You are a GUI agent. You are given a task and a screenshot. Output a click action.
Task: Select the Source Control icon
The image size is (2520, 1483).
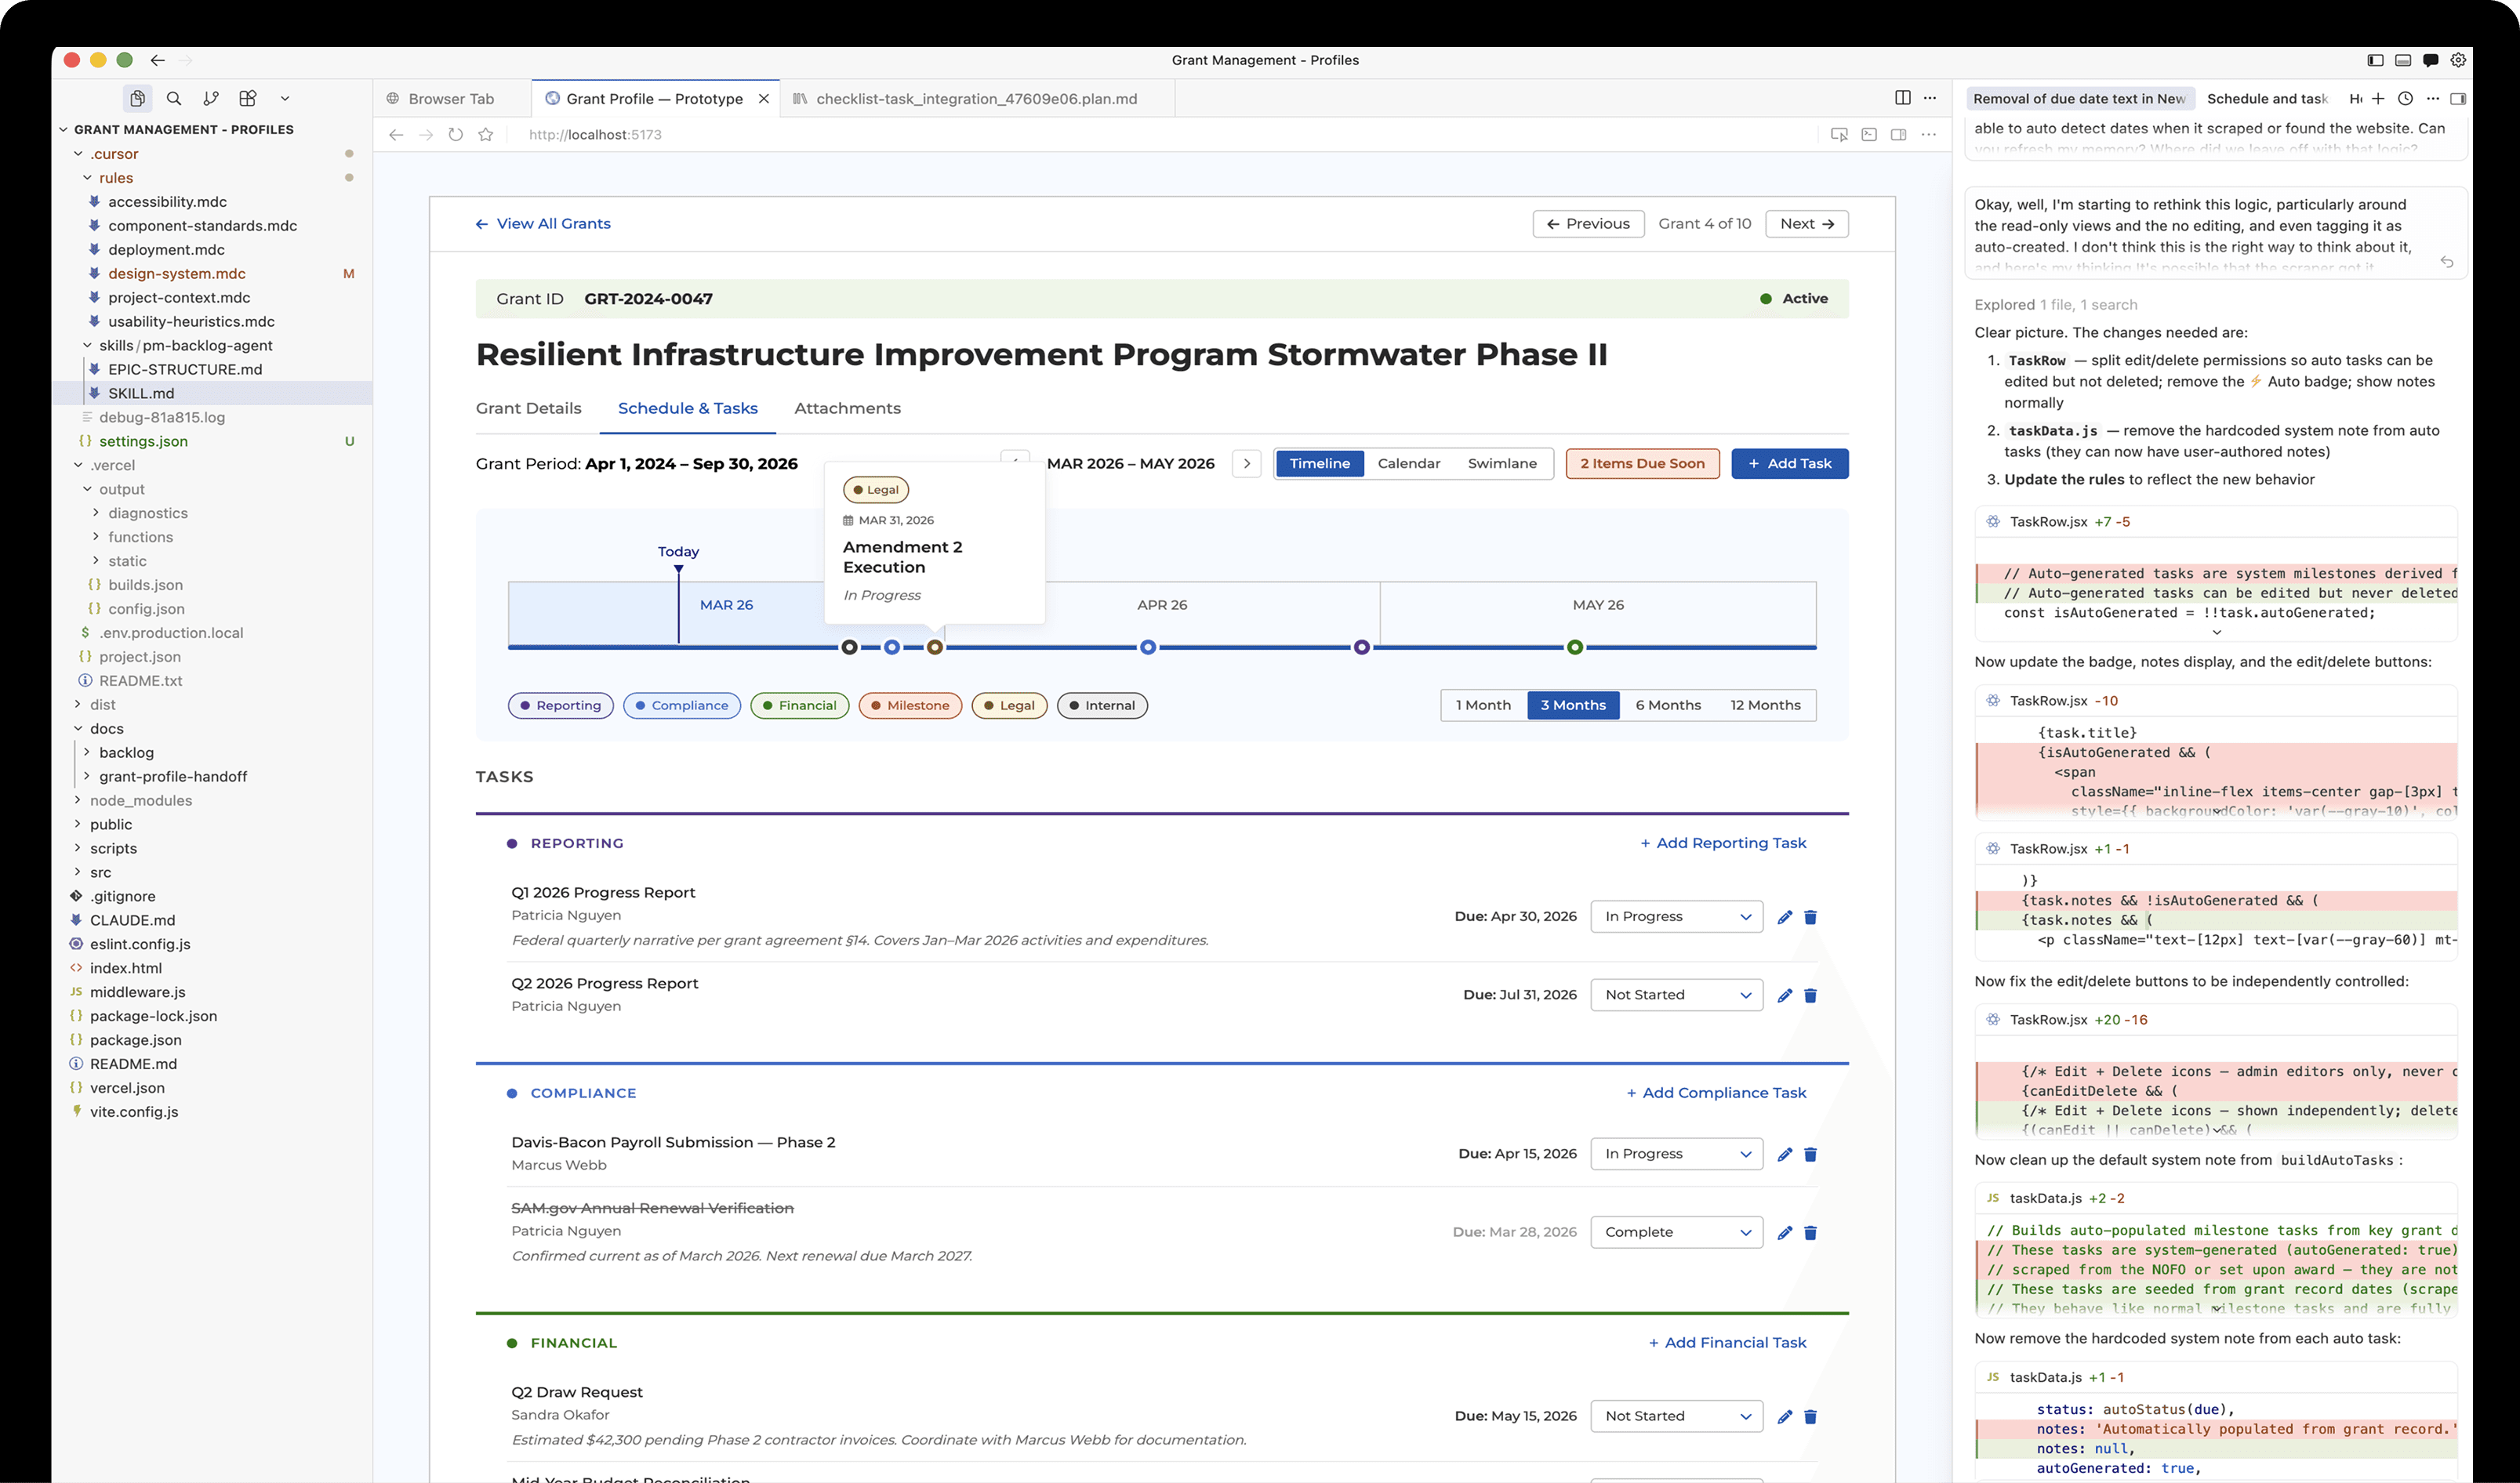[x=211, y=98]
